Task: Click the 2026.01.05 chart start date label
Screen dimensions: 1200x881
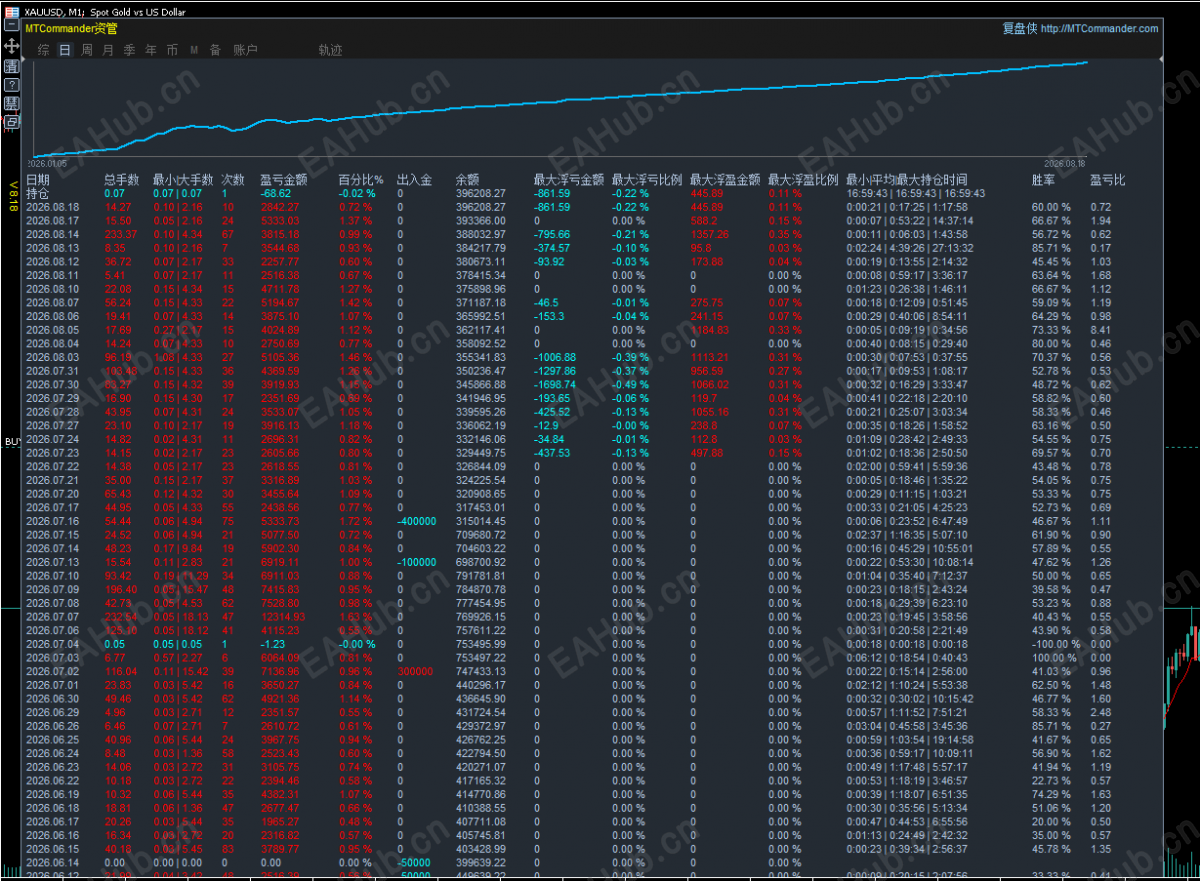Action: coord(47,162)
